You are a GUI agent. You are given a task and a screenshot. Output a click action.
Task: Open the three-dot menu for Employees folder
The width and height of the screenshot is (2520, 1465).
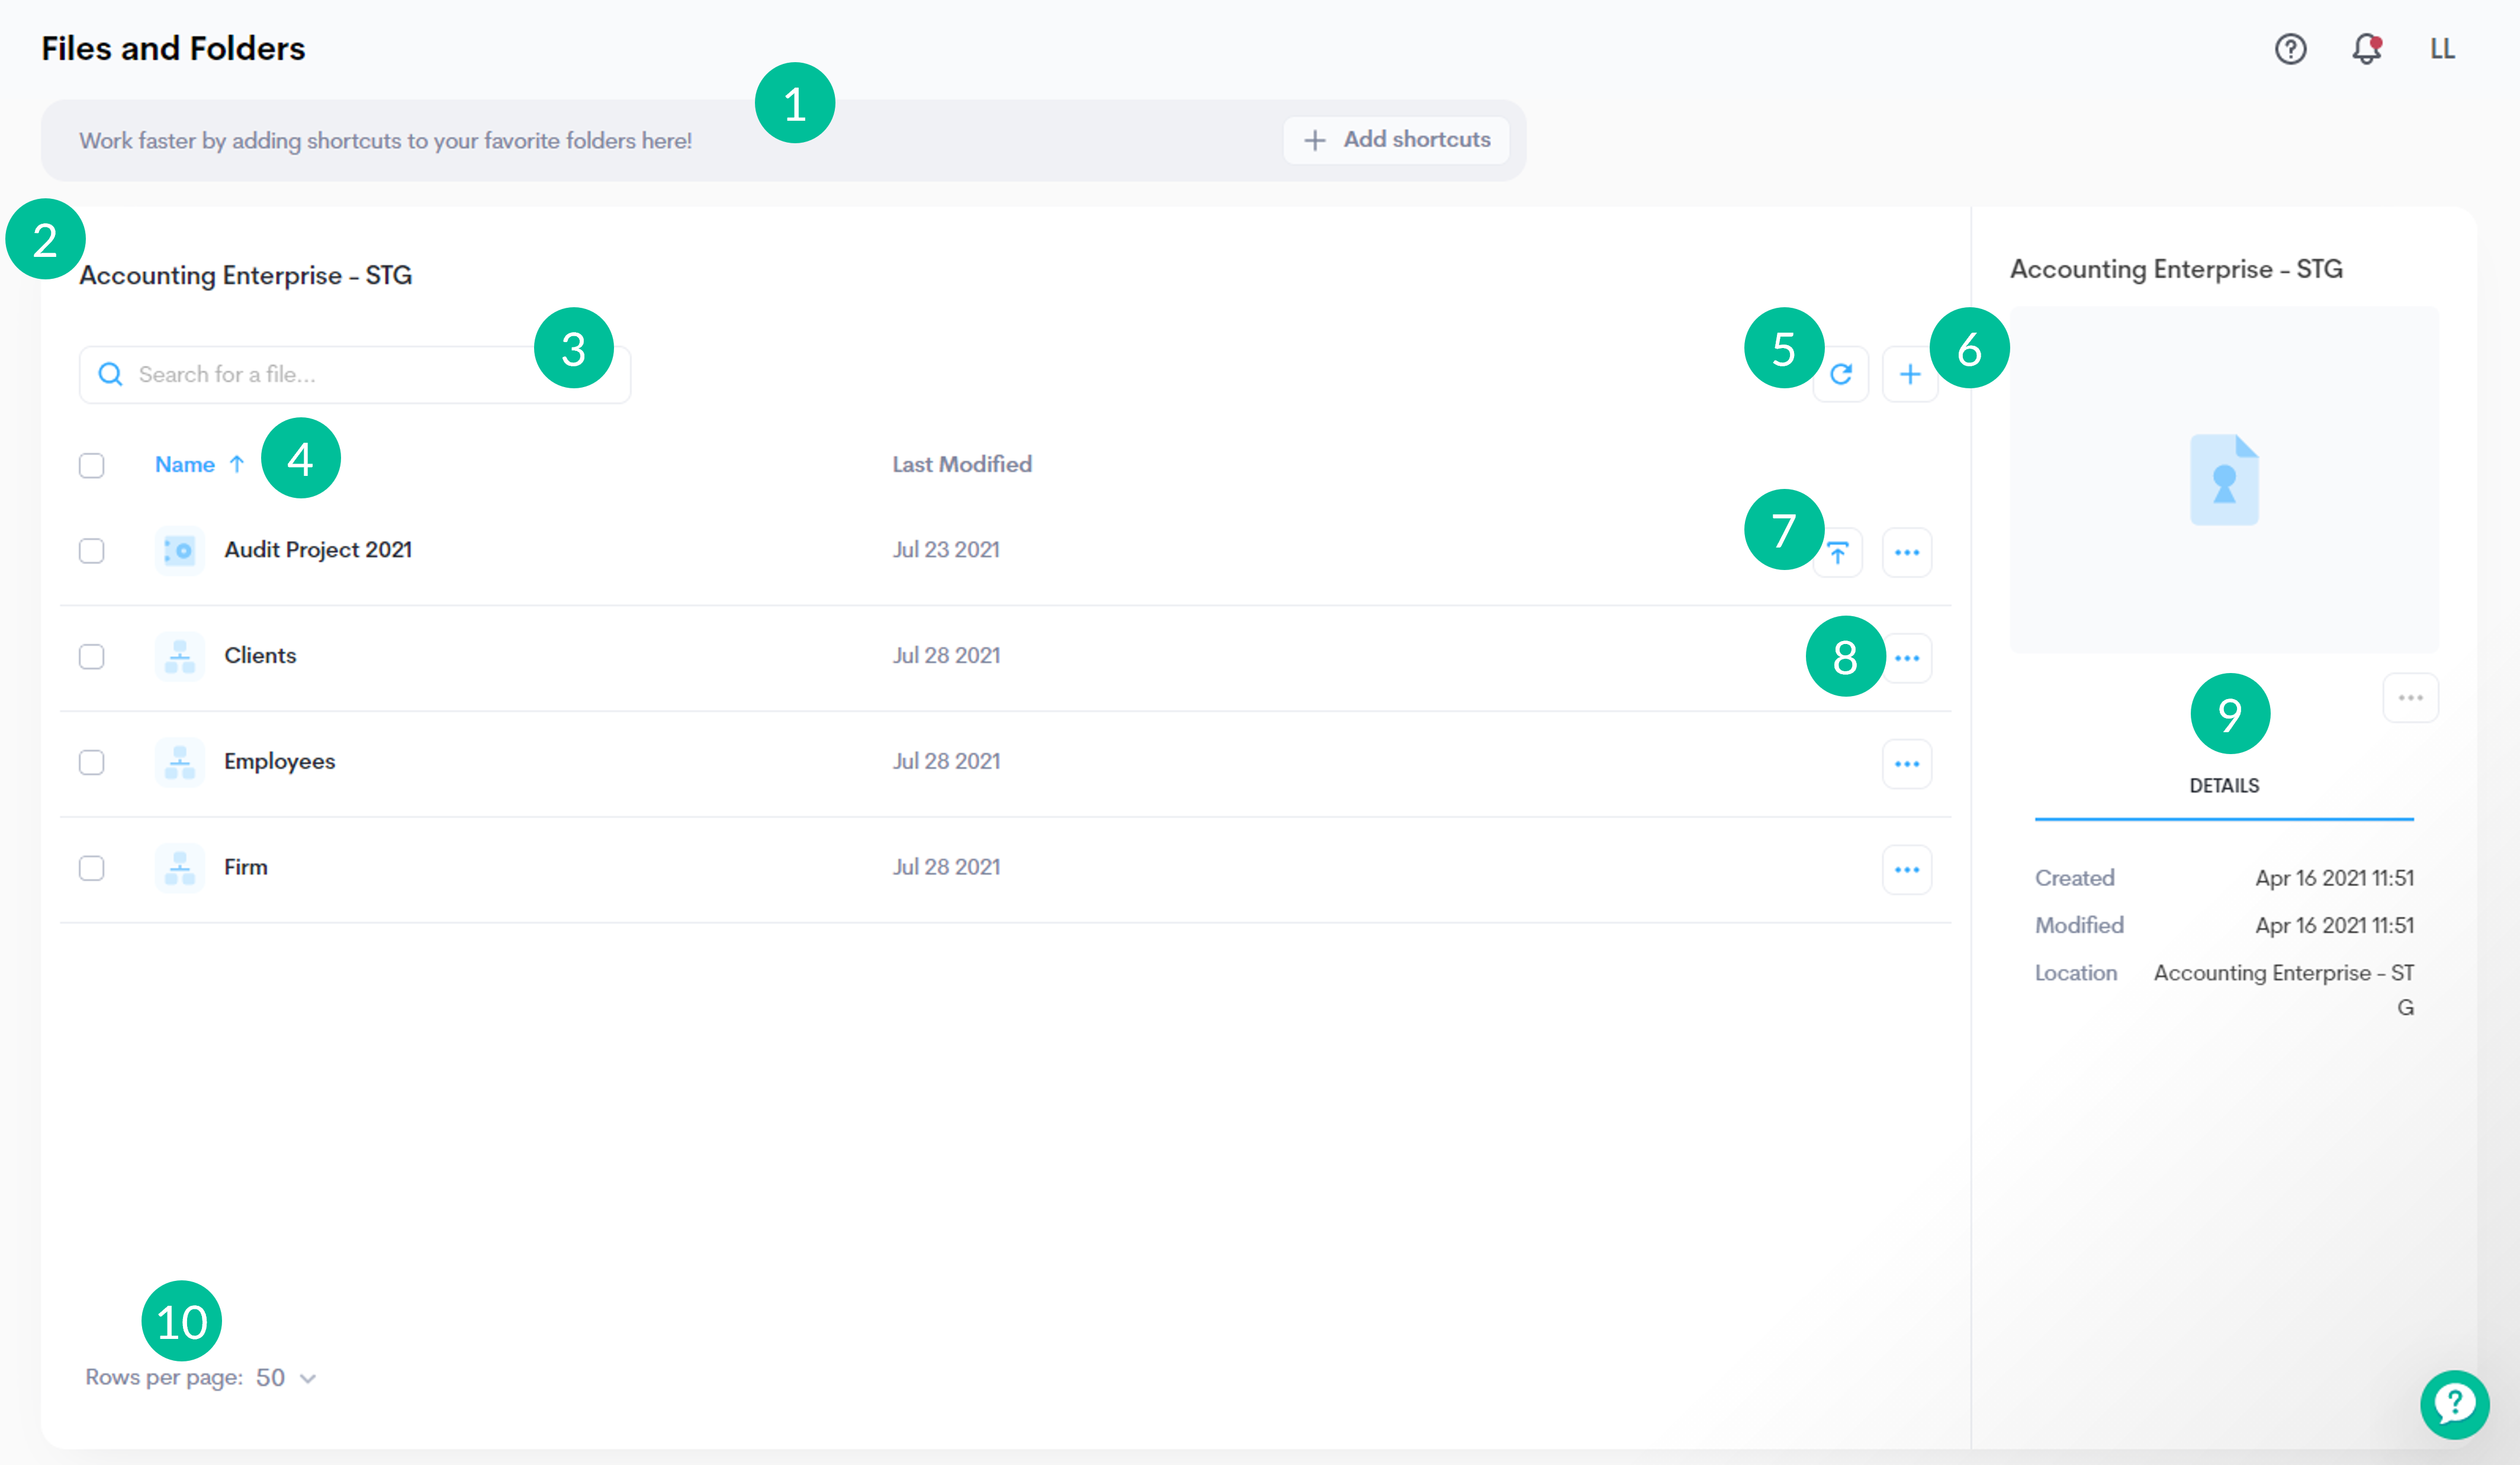[x=1906, y=764]
